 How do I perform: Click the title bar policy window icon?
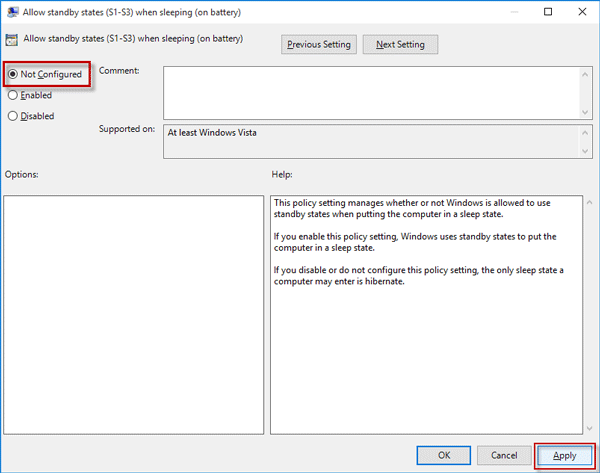click(x=13, y=12)
